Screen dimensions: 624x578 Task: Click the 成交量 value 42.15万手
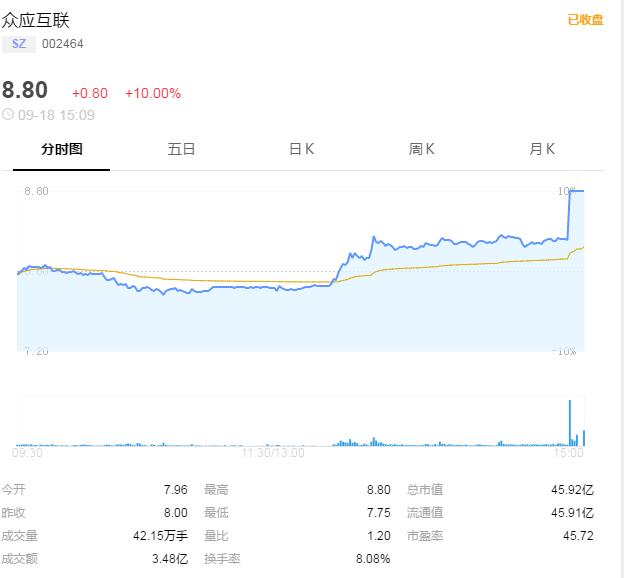tap(160, 536)
